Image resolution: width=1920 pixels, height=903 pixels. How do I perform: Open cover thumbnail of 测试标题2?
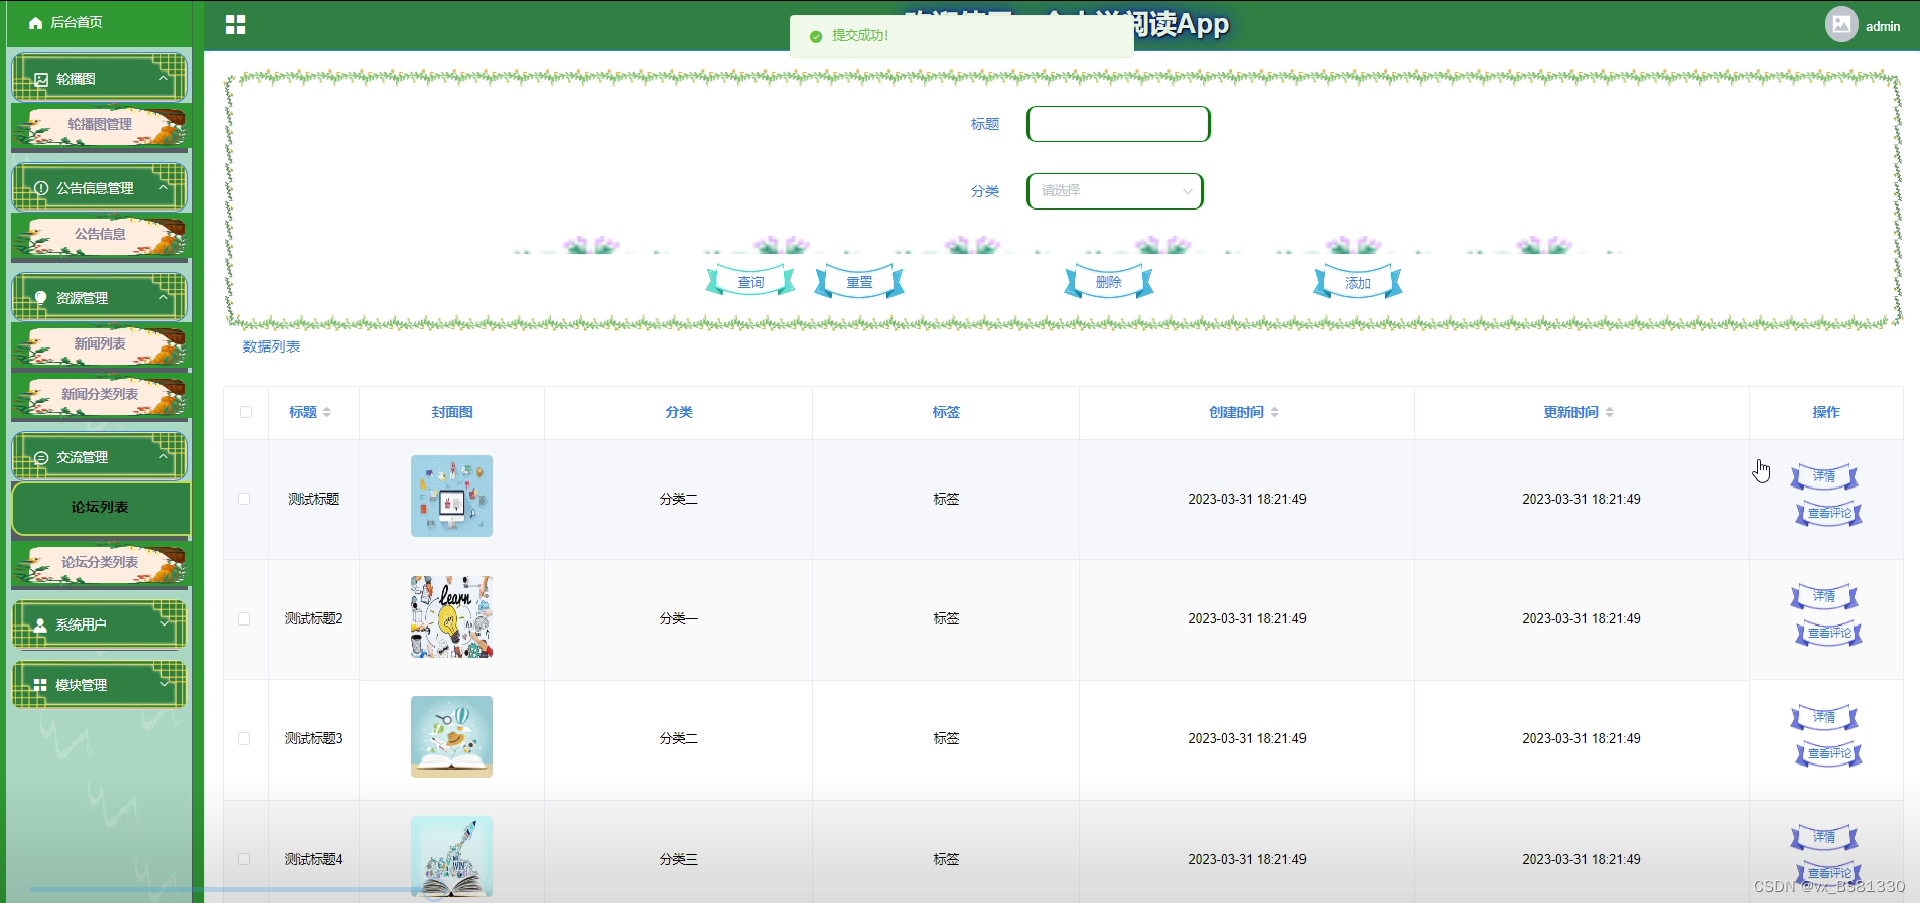[x=452, y=617]
